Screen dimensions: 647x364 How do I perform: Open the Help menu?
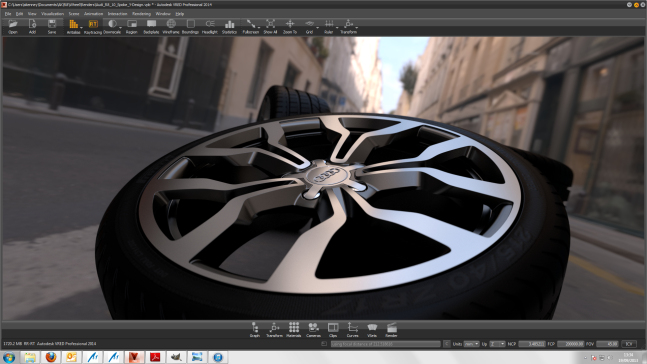tap(179, 14)
